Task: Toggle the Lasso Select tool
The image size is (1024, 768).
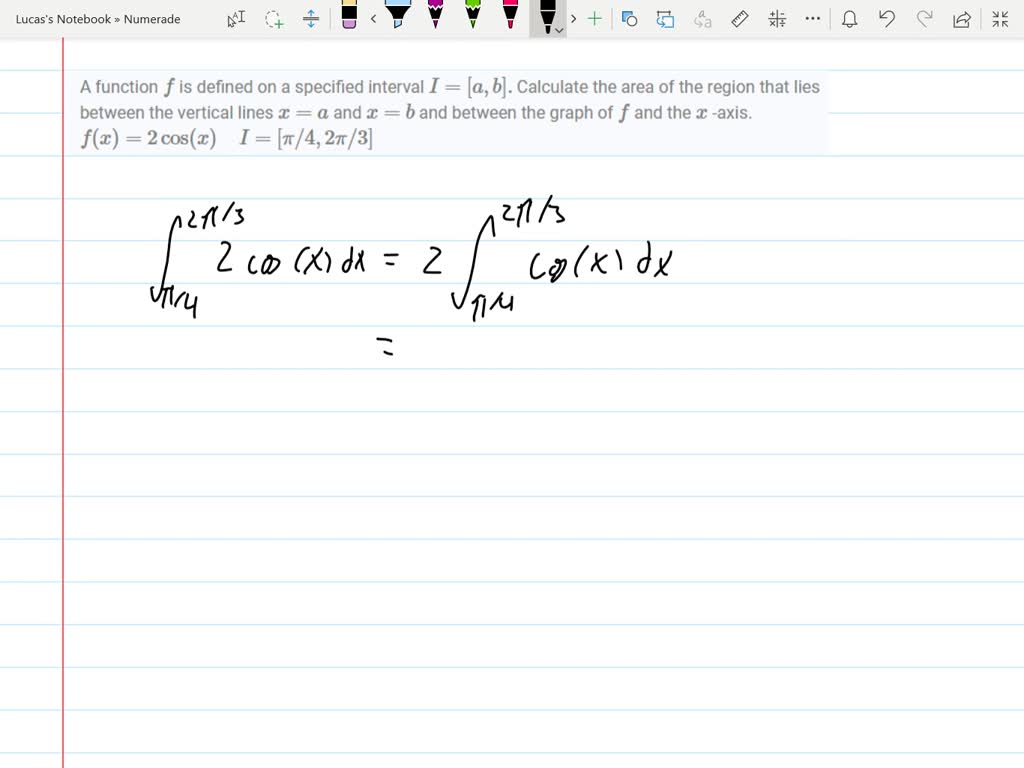Action: pos(273,18)
